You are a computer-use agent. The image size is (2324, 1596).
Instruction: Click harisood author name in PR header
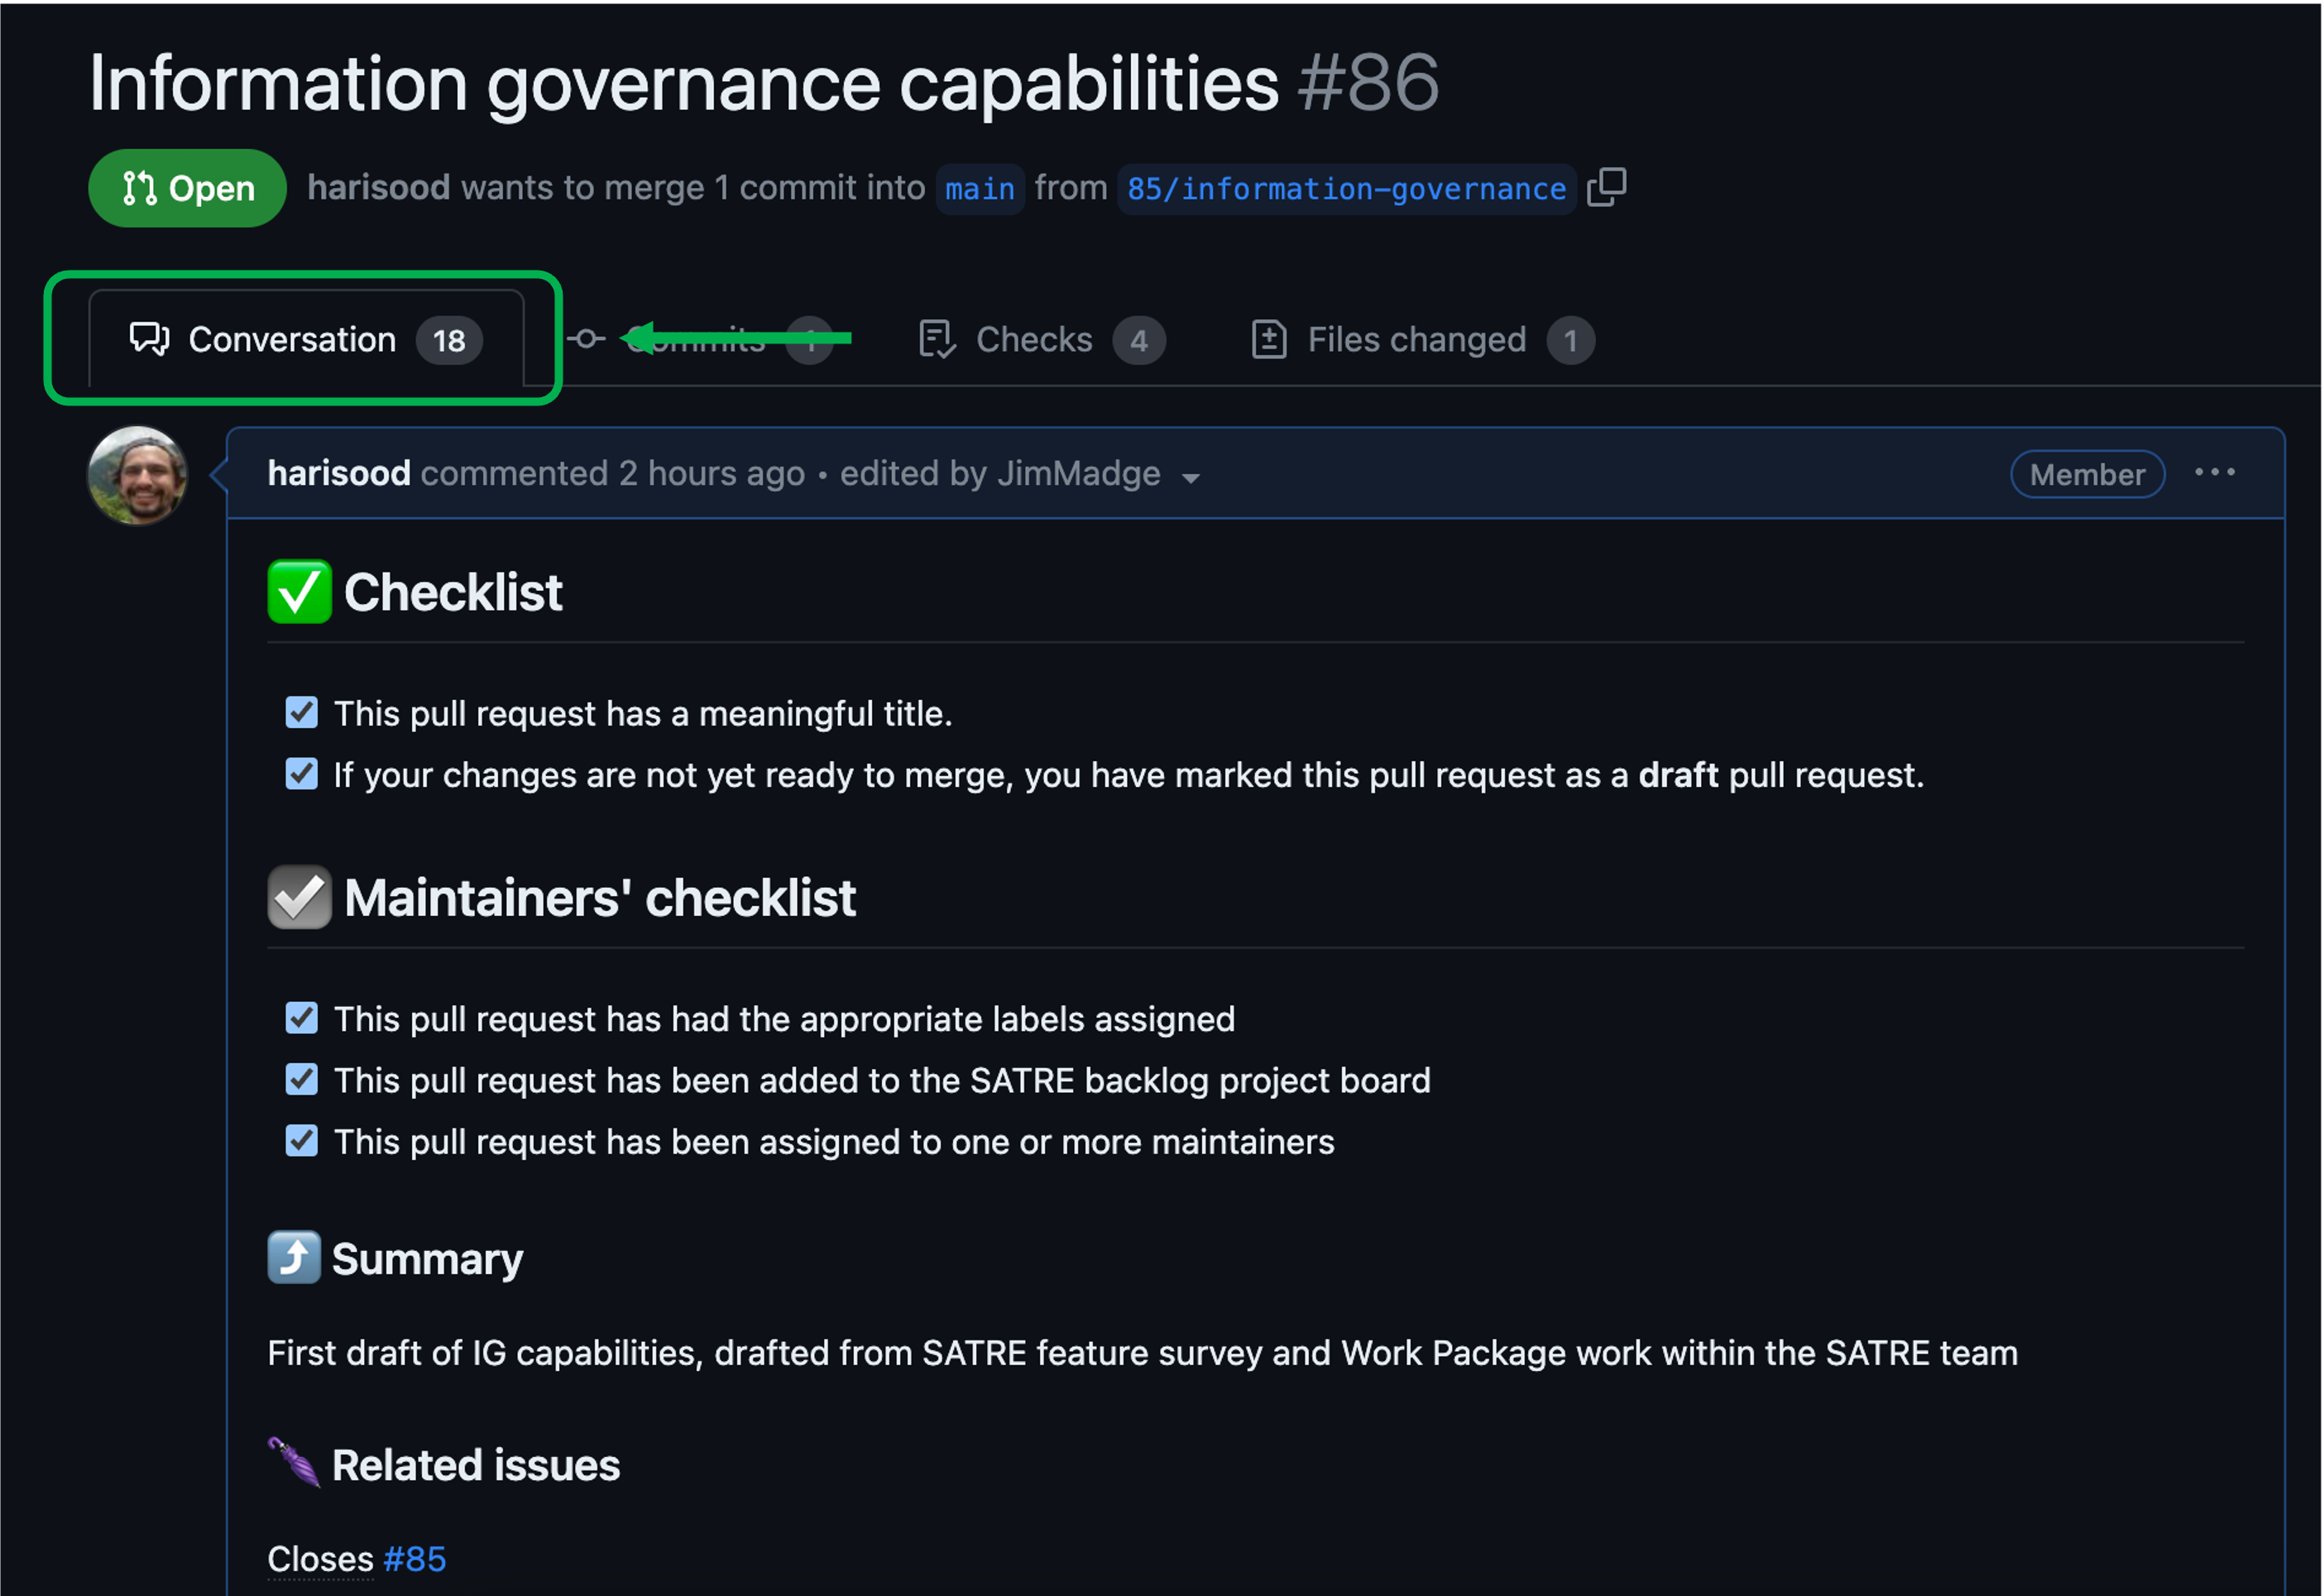[379, 188]
